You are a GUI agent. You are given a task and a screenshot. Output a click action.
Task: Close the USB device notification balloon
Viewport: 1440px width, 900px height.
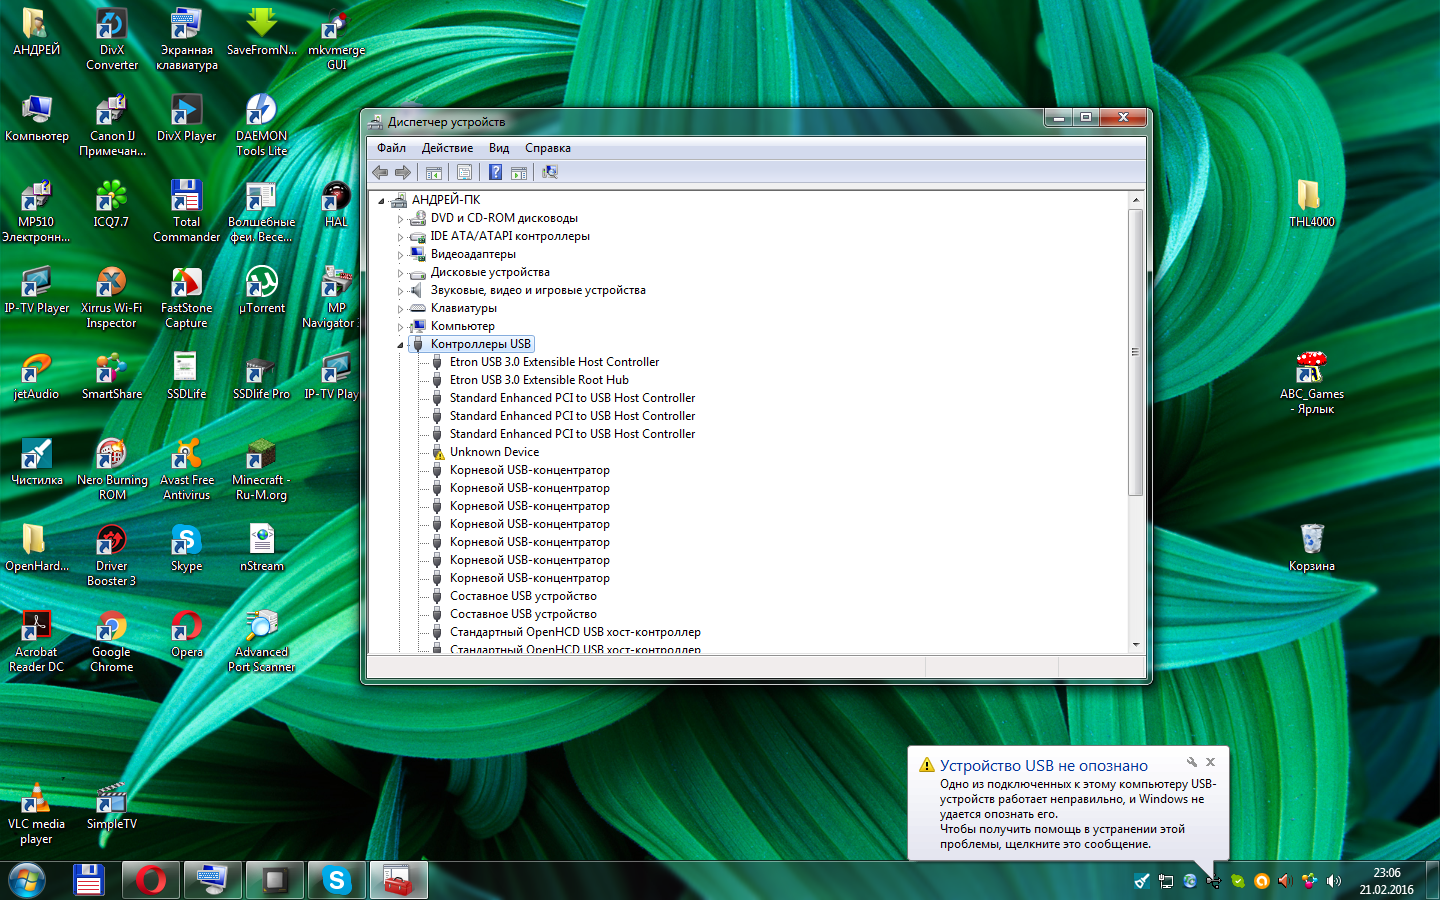[x=1210, y=762]
